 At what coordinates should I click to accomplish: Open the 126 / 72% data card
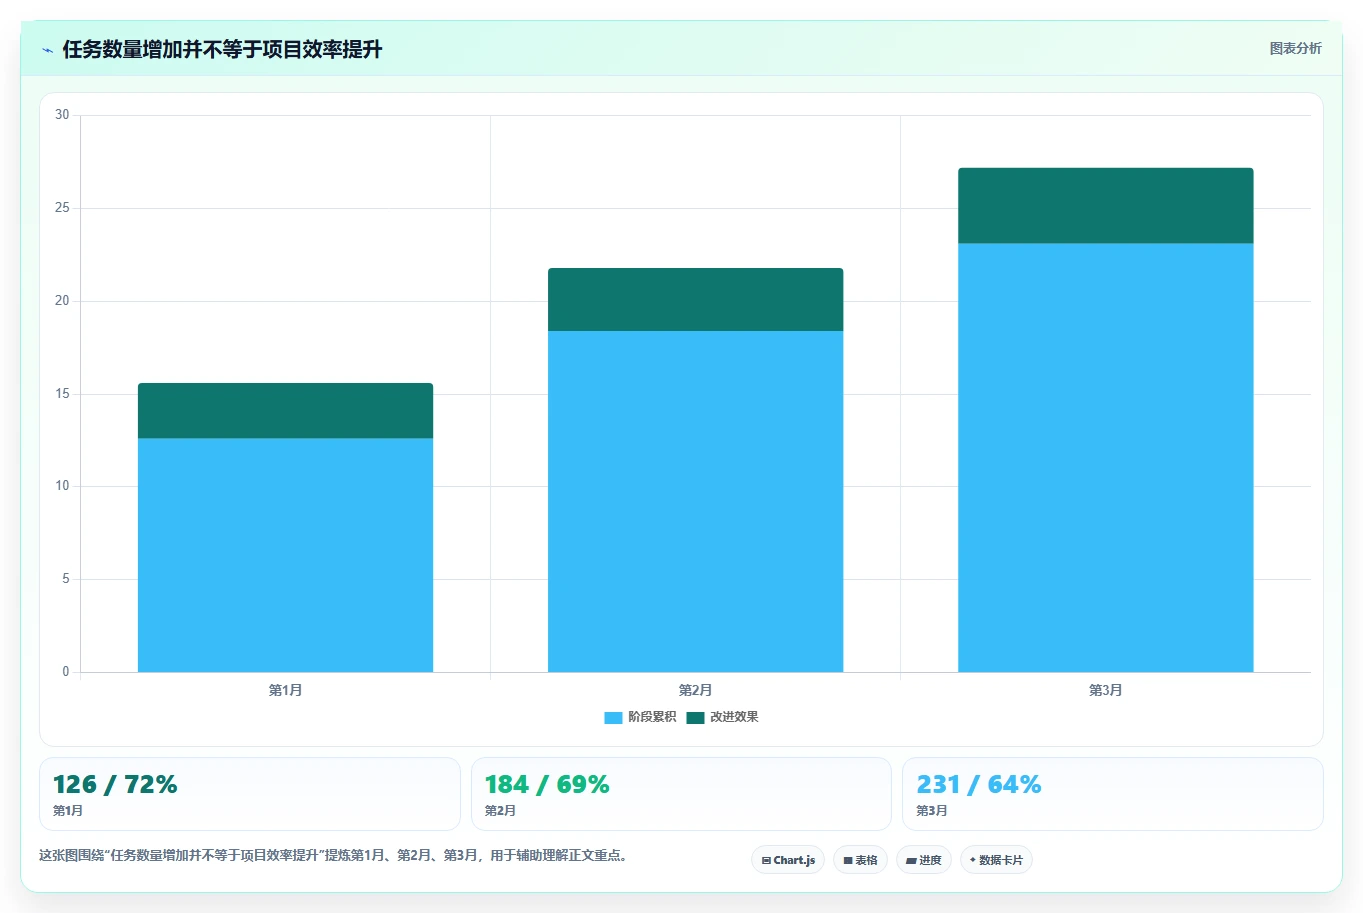pyautogui.click(x=250, y=794)
